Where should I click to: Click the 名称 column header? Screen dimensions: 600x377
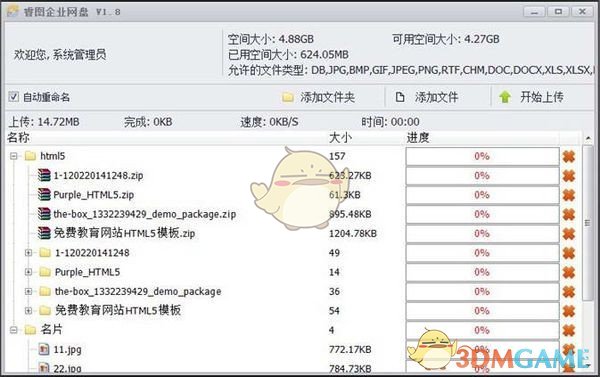[18, 137]
